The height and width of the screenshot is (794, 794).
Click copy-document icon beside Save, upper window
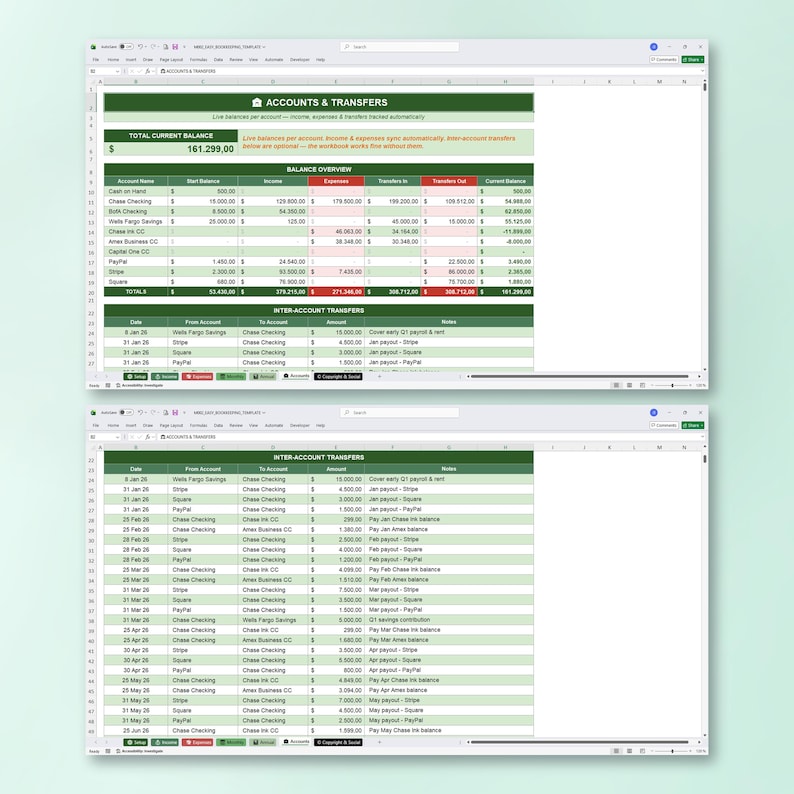click(x=166, y=47)
